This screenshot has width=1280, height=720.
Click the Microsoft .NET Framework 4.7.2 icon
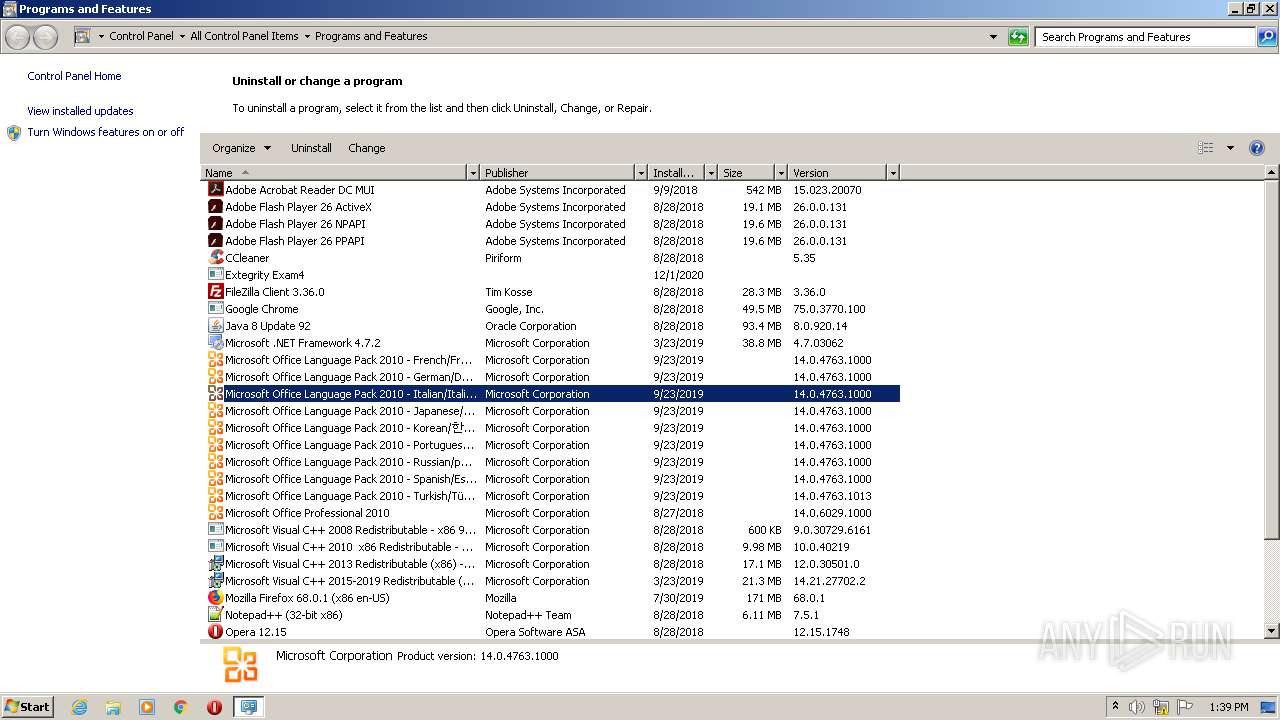tap(215, 343)
